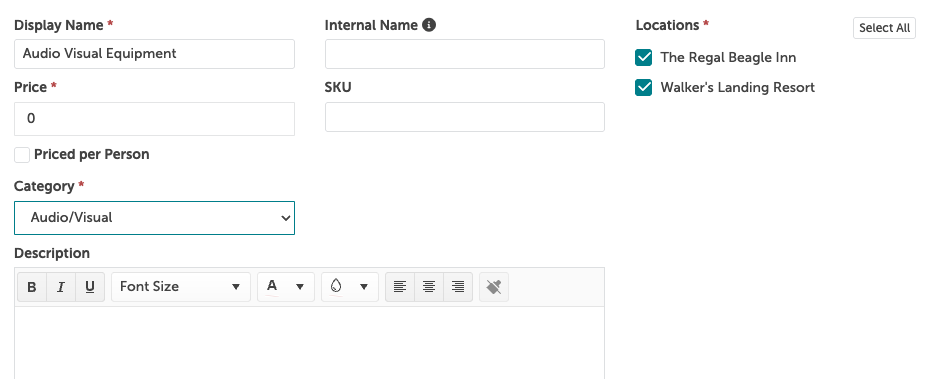
Task: Open the Category dropdown showing Audio/Visual
Action: [x=154, y=218]
